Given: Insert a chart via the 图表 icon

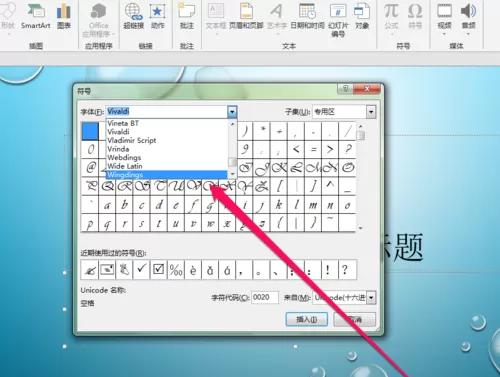Looking at the screenshot, I should click(x=64, y=16).
